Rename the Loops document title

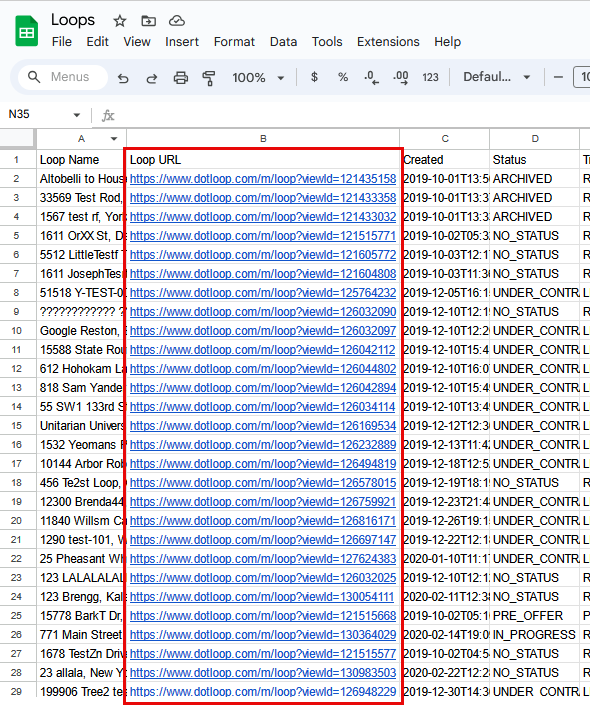pyautogui.click(x=73, y=20)
